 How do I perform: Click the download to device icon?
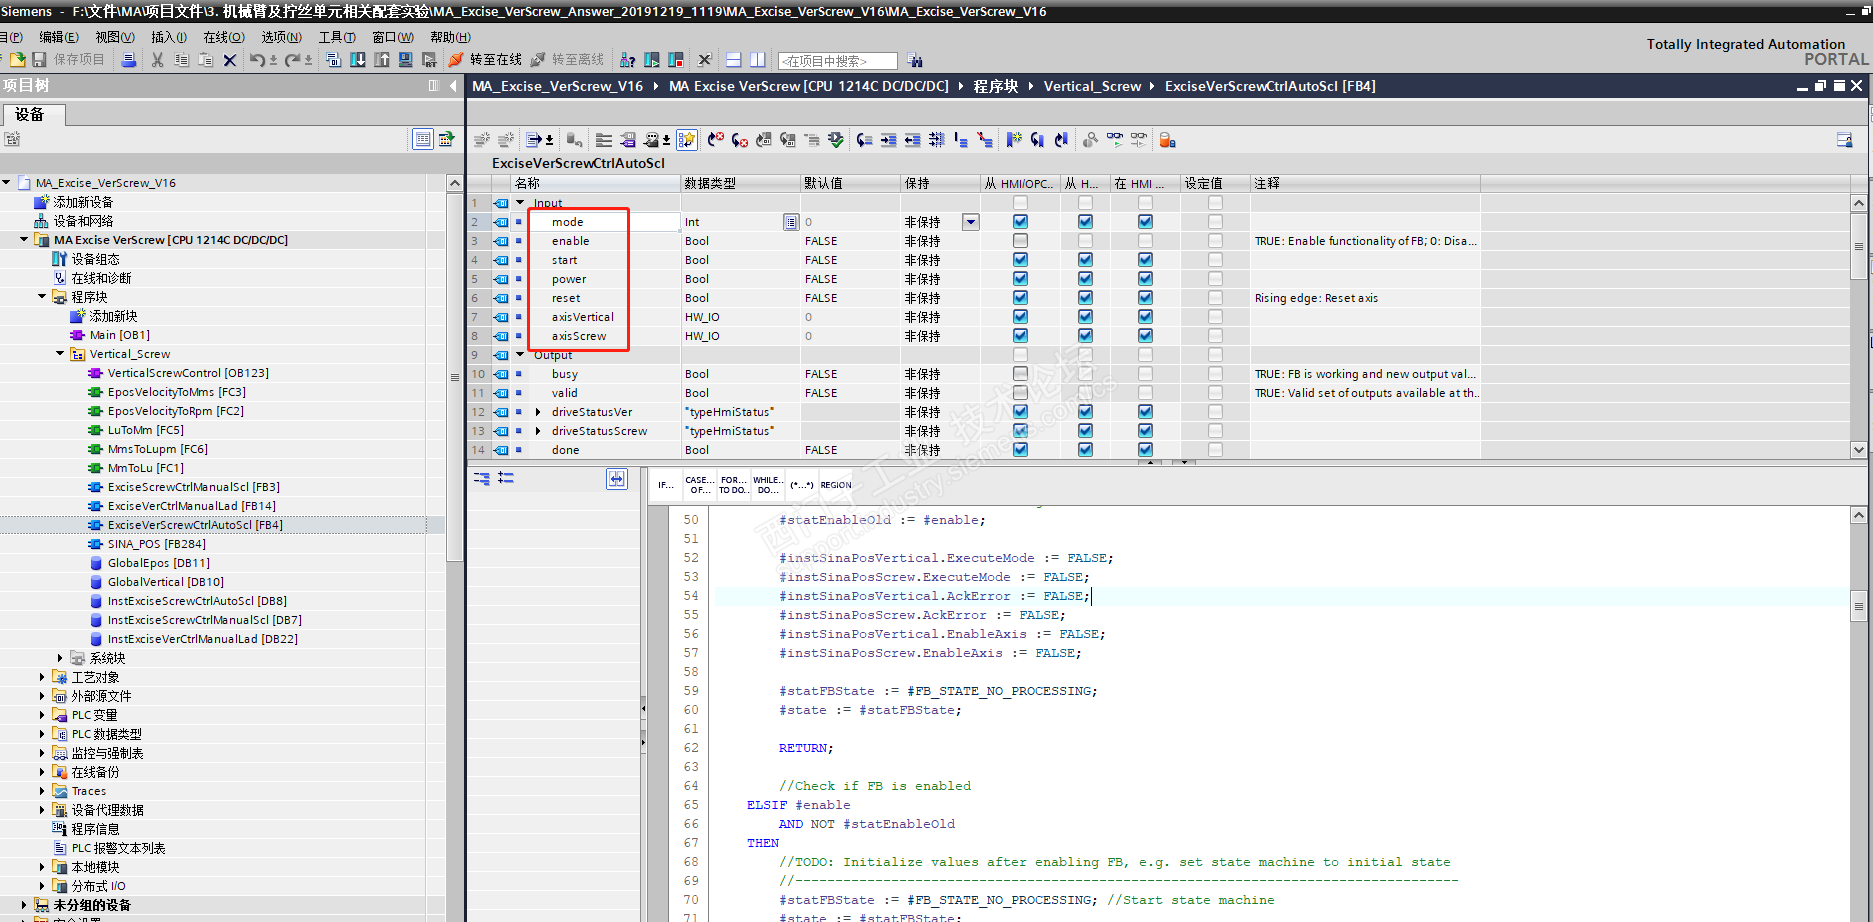pos(357,60)
